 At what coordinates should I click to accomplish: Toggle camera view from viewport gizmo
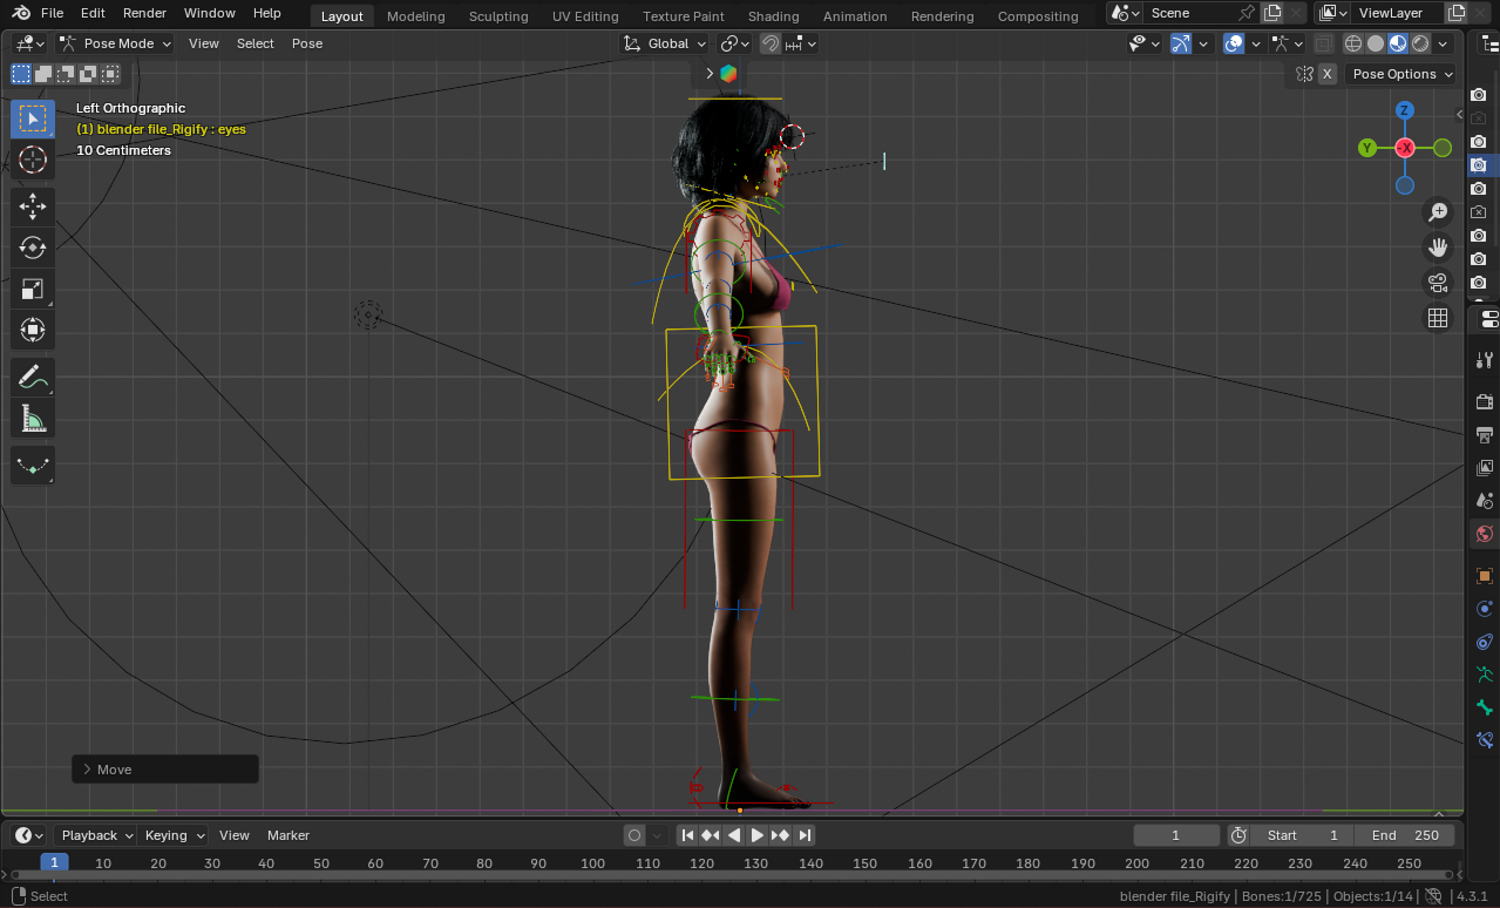pyautogui.click(x=1438, y=283)
